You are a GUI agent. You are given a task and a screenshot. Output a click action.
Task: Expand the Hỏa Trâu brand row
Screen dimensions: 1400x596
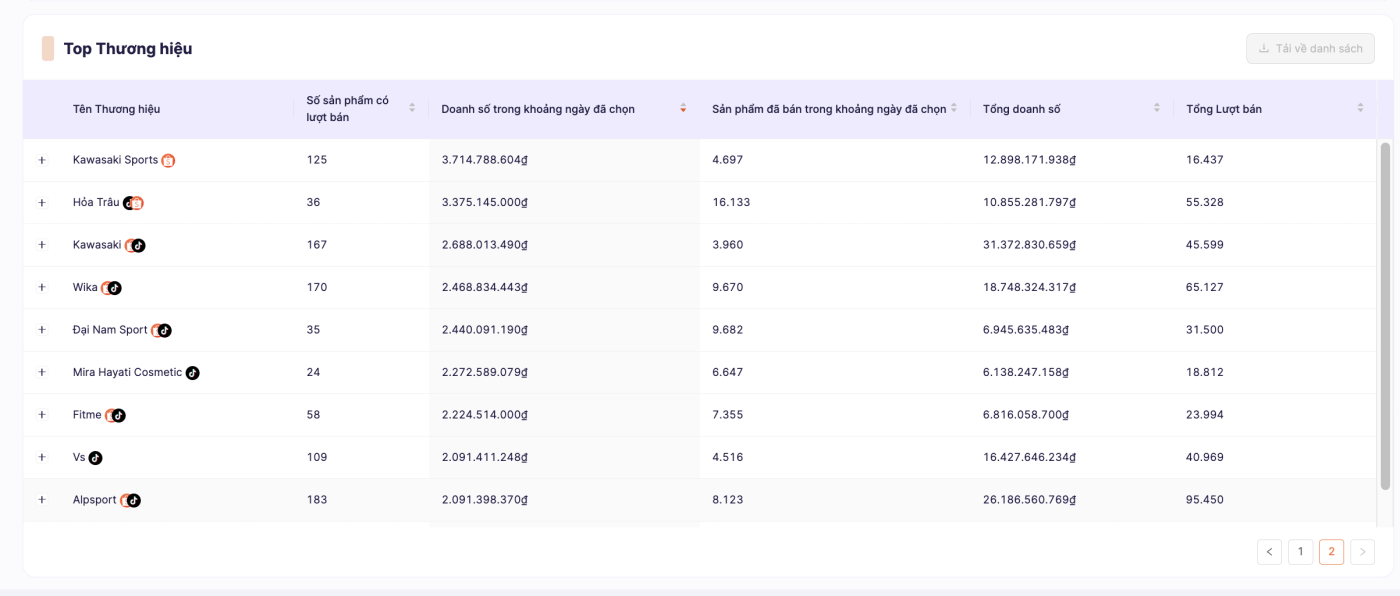click(x=42, y=203)
